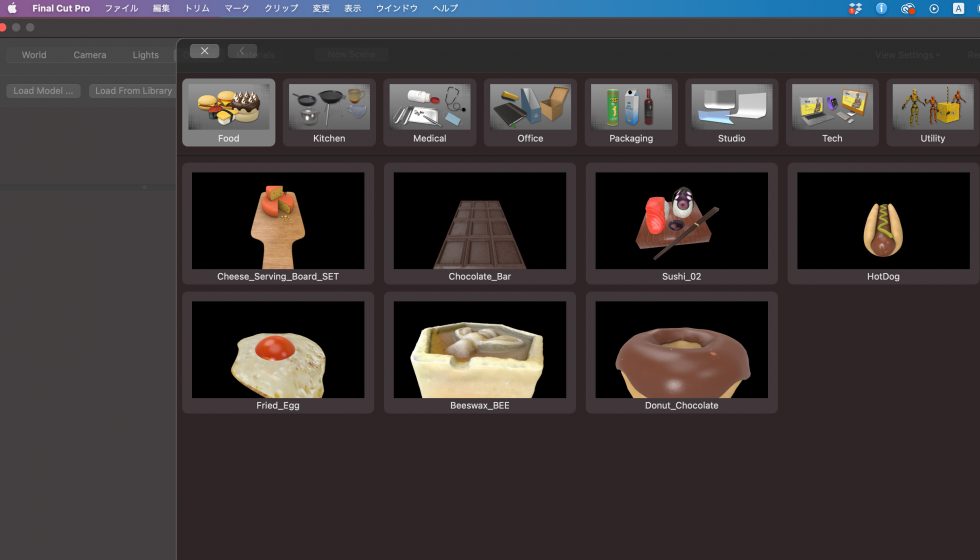Open the Medical model category

pyautogui.click(x=430, y=112)
